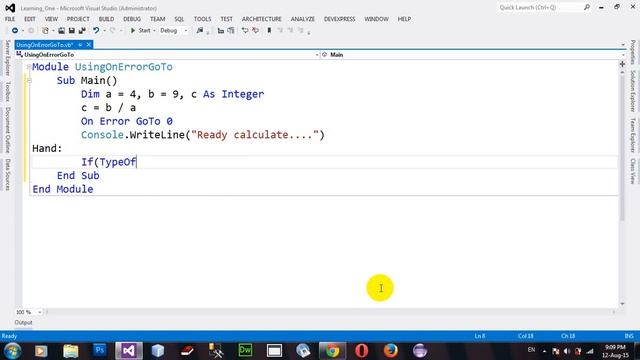Open Photoshop from the taskbar
This screenshot has width=640, height=360.
click(x=100, y=351)
